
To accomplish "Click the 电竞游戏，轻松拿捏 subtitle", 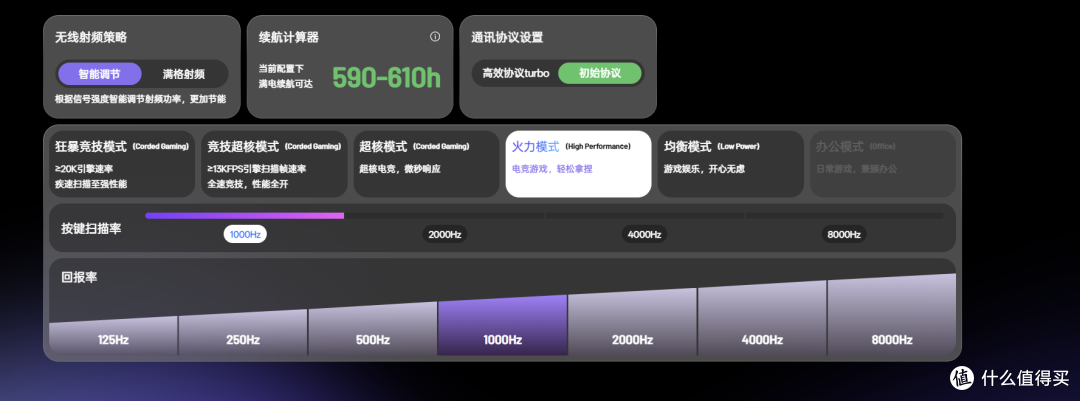I will [x=552, y=169].
